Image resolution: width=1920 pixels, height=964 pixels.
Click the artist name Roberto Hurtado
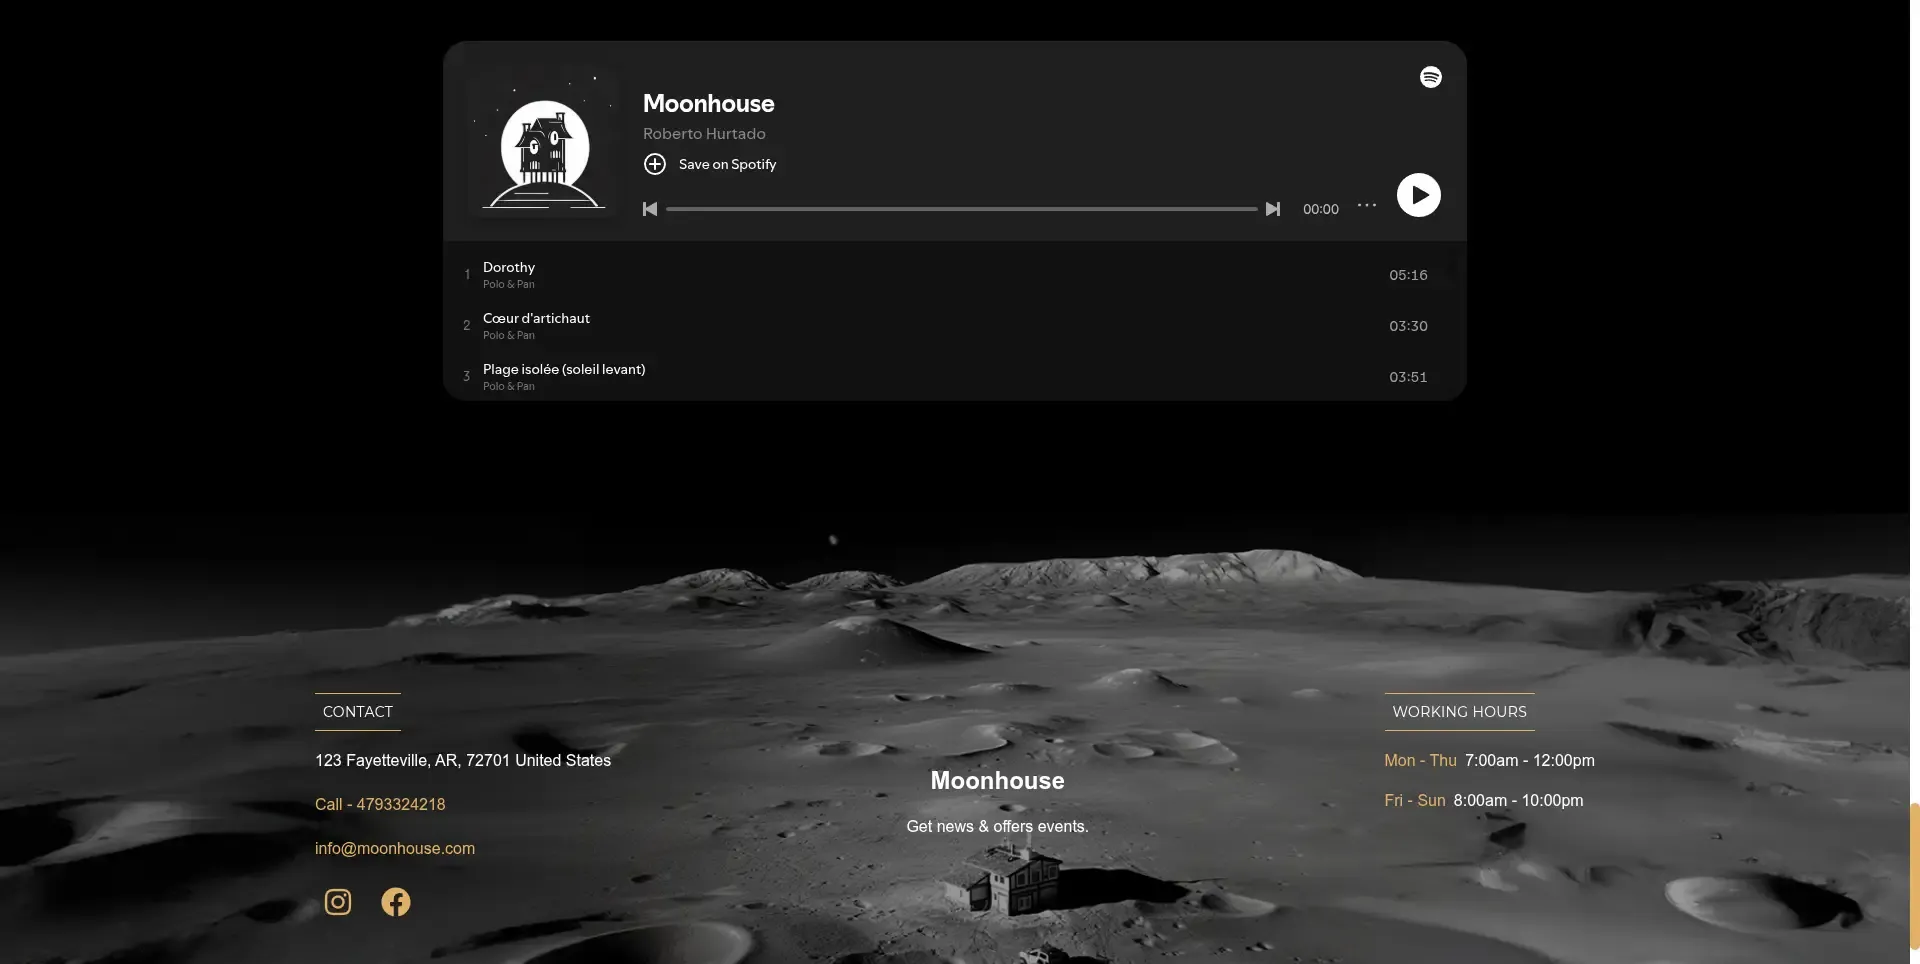click(x=704, y=134)
